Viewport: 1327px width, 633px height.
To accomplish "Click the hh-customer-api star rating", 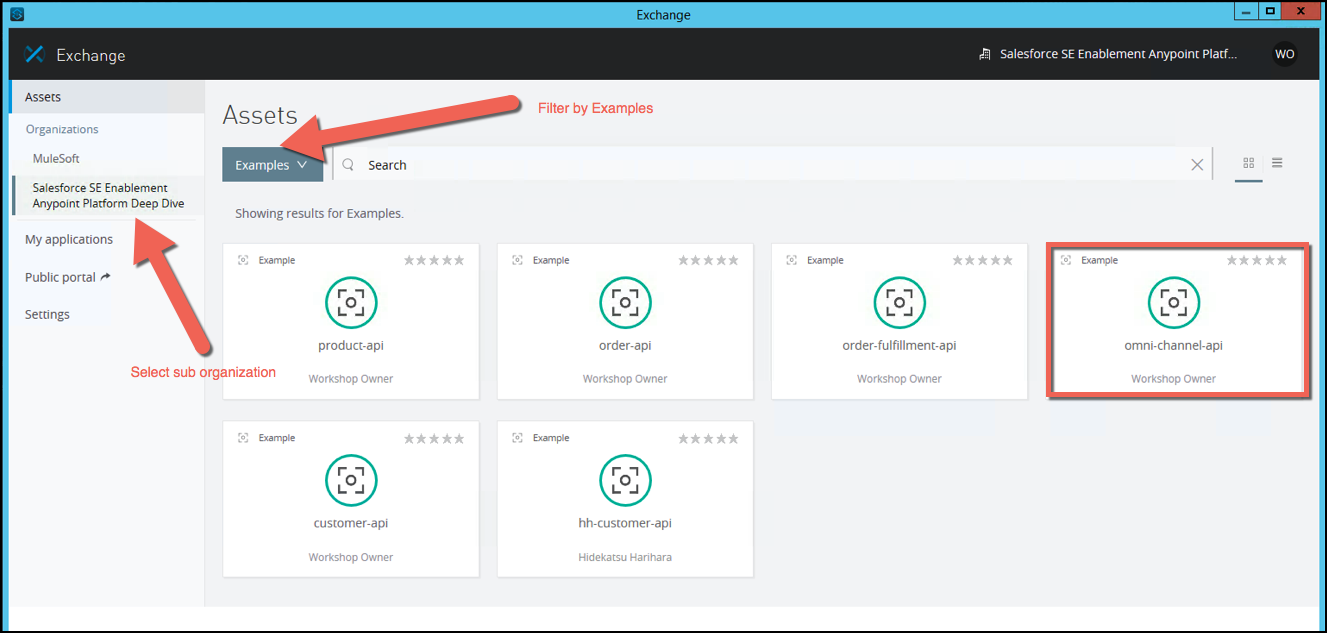I will 708,438.
